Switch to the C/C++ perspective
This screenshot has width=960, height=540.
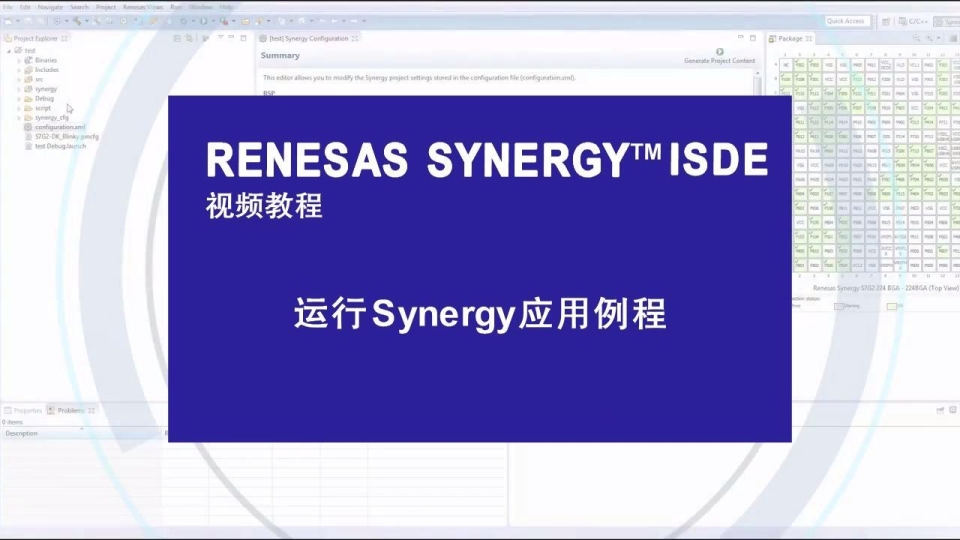(x=912, y=21)
